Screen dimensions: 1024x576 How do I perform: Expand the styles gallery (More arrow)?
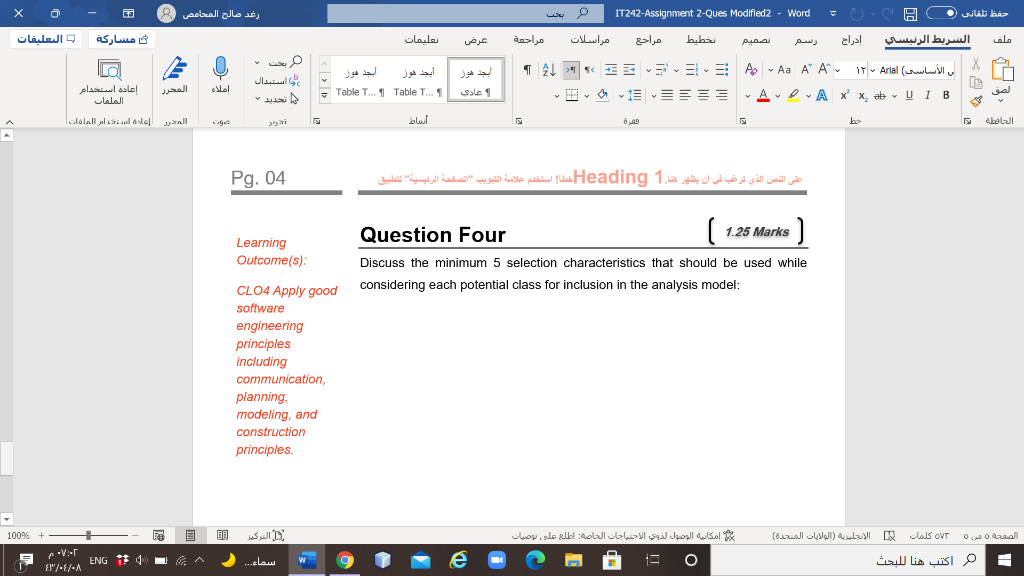tap(324, 95)
